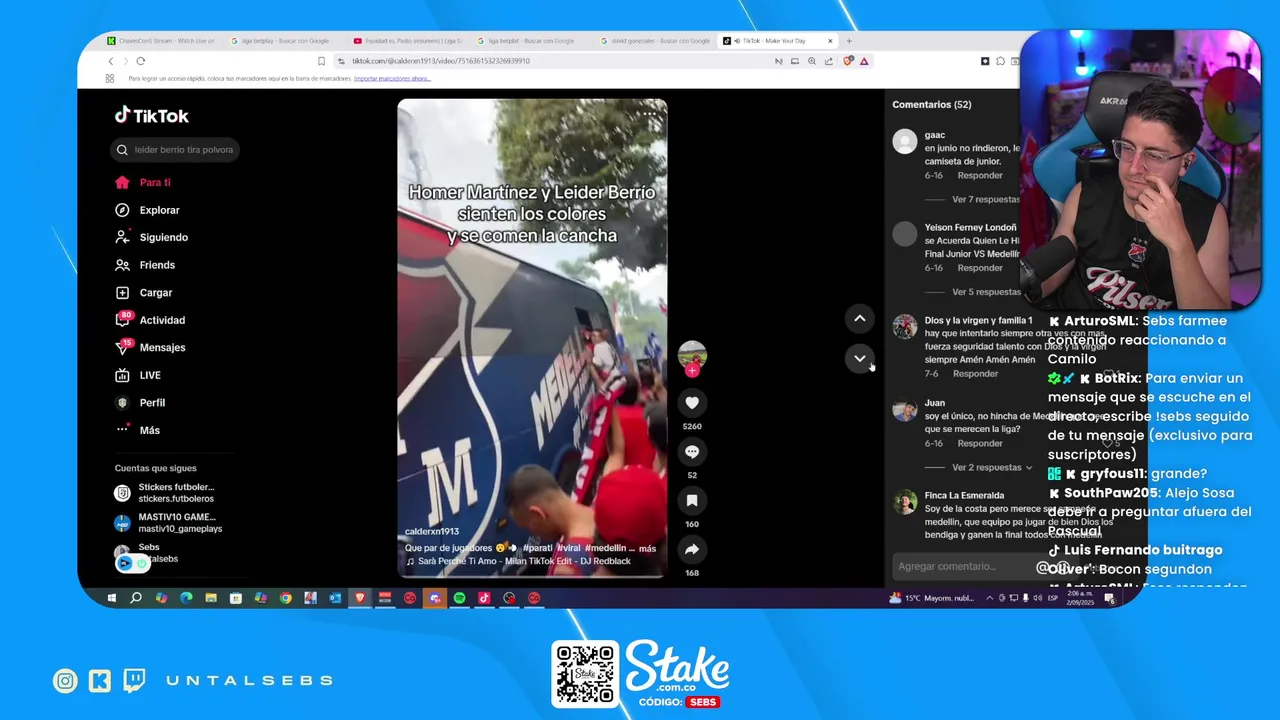Open Stickers futboleros followed account
Image resolution: width=1280 pixels, height=720 pixels.
click(165, 493)
